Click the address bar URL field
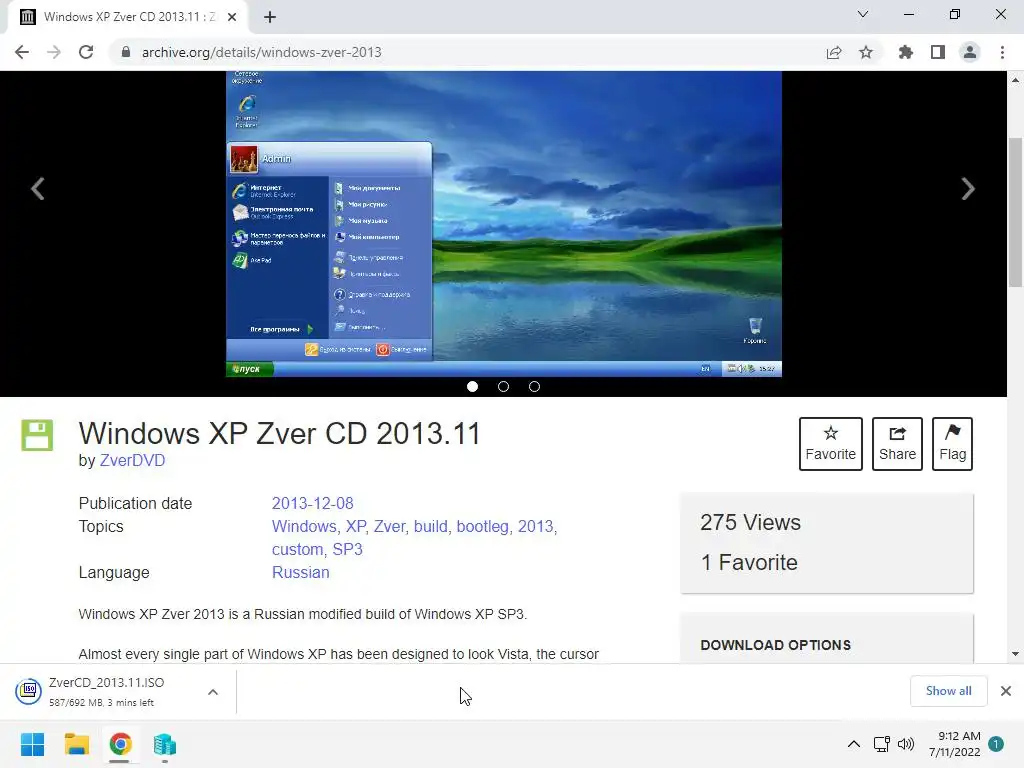The width and height of the screenshot is (1024, 768). coord(470,52)
